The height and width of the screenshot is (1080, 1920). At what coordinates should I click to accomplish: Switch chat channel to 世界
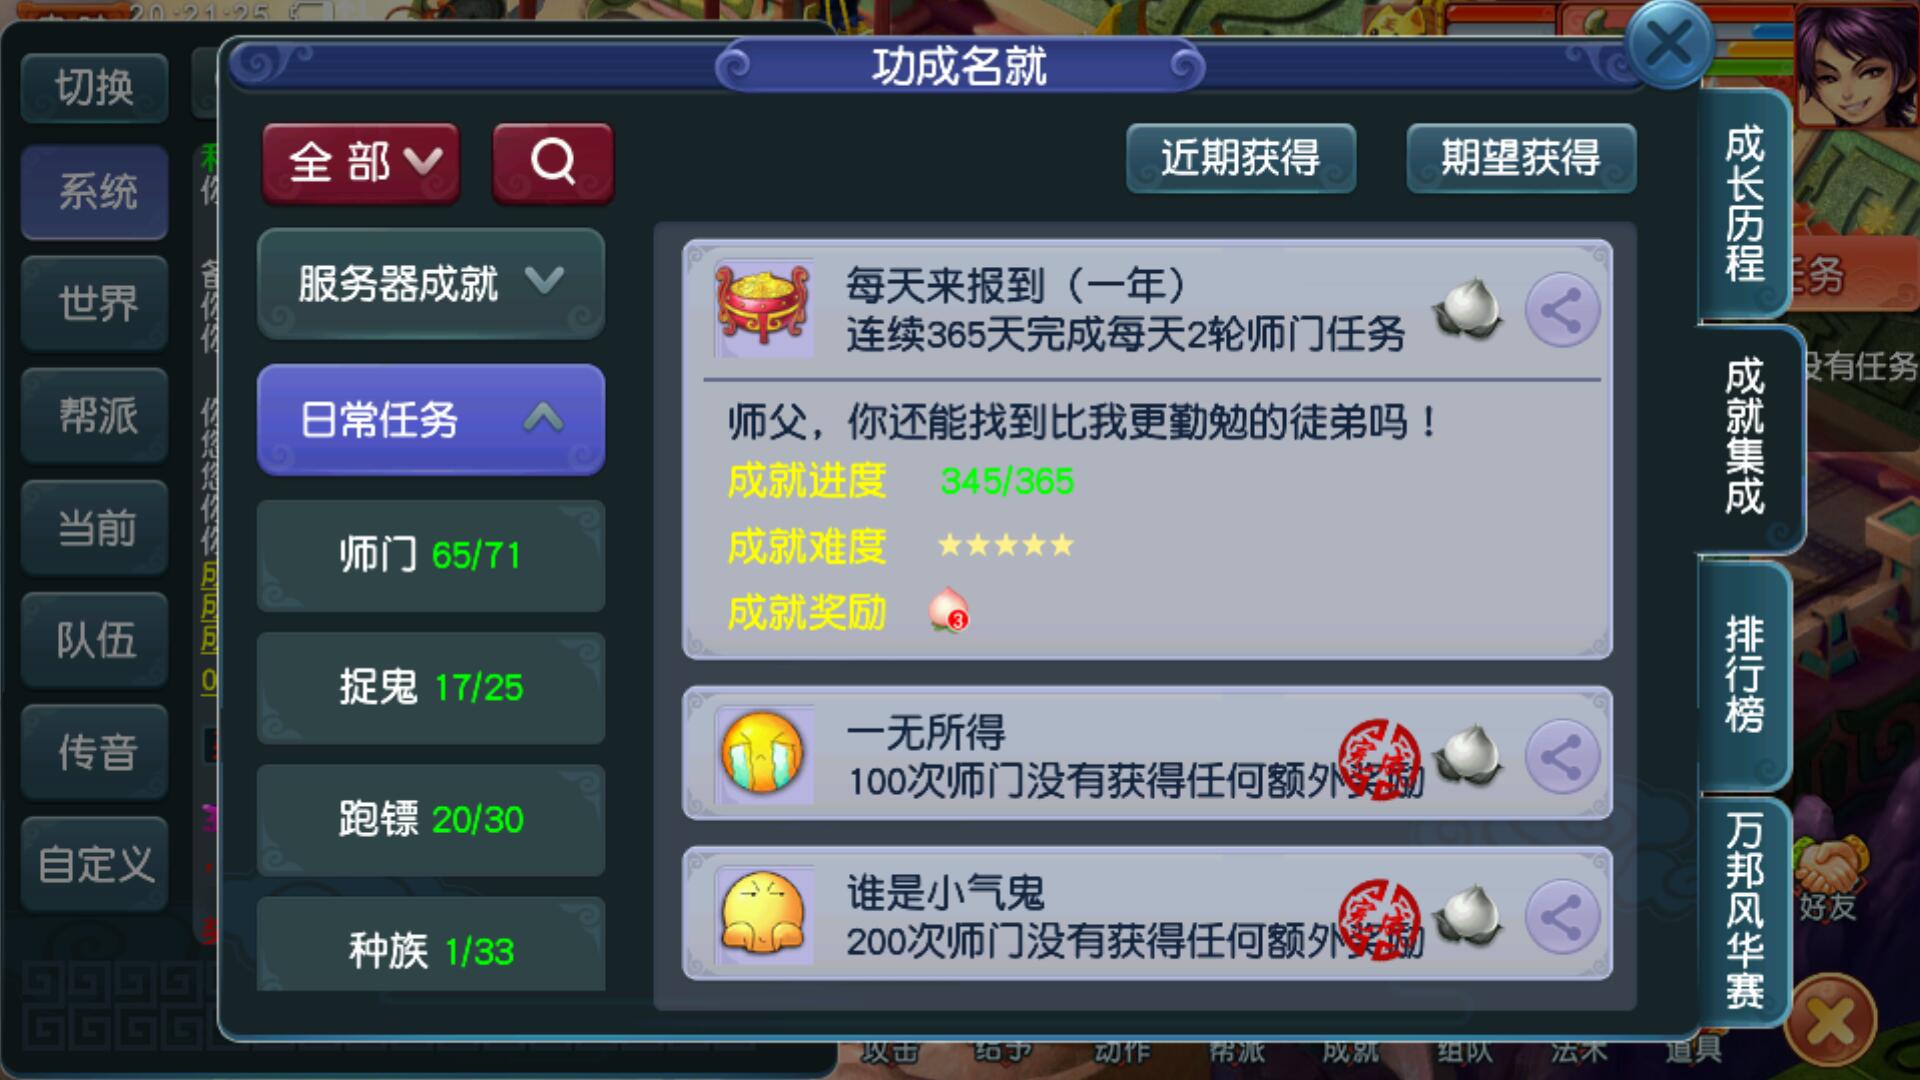pyautogui.click(x=95, y=303)
